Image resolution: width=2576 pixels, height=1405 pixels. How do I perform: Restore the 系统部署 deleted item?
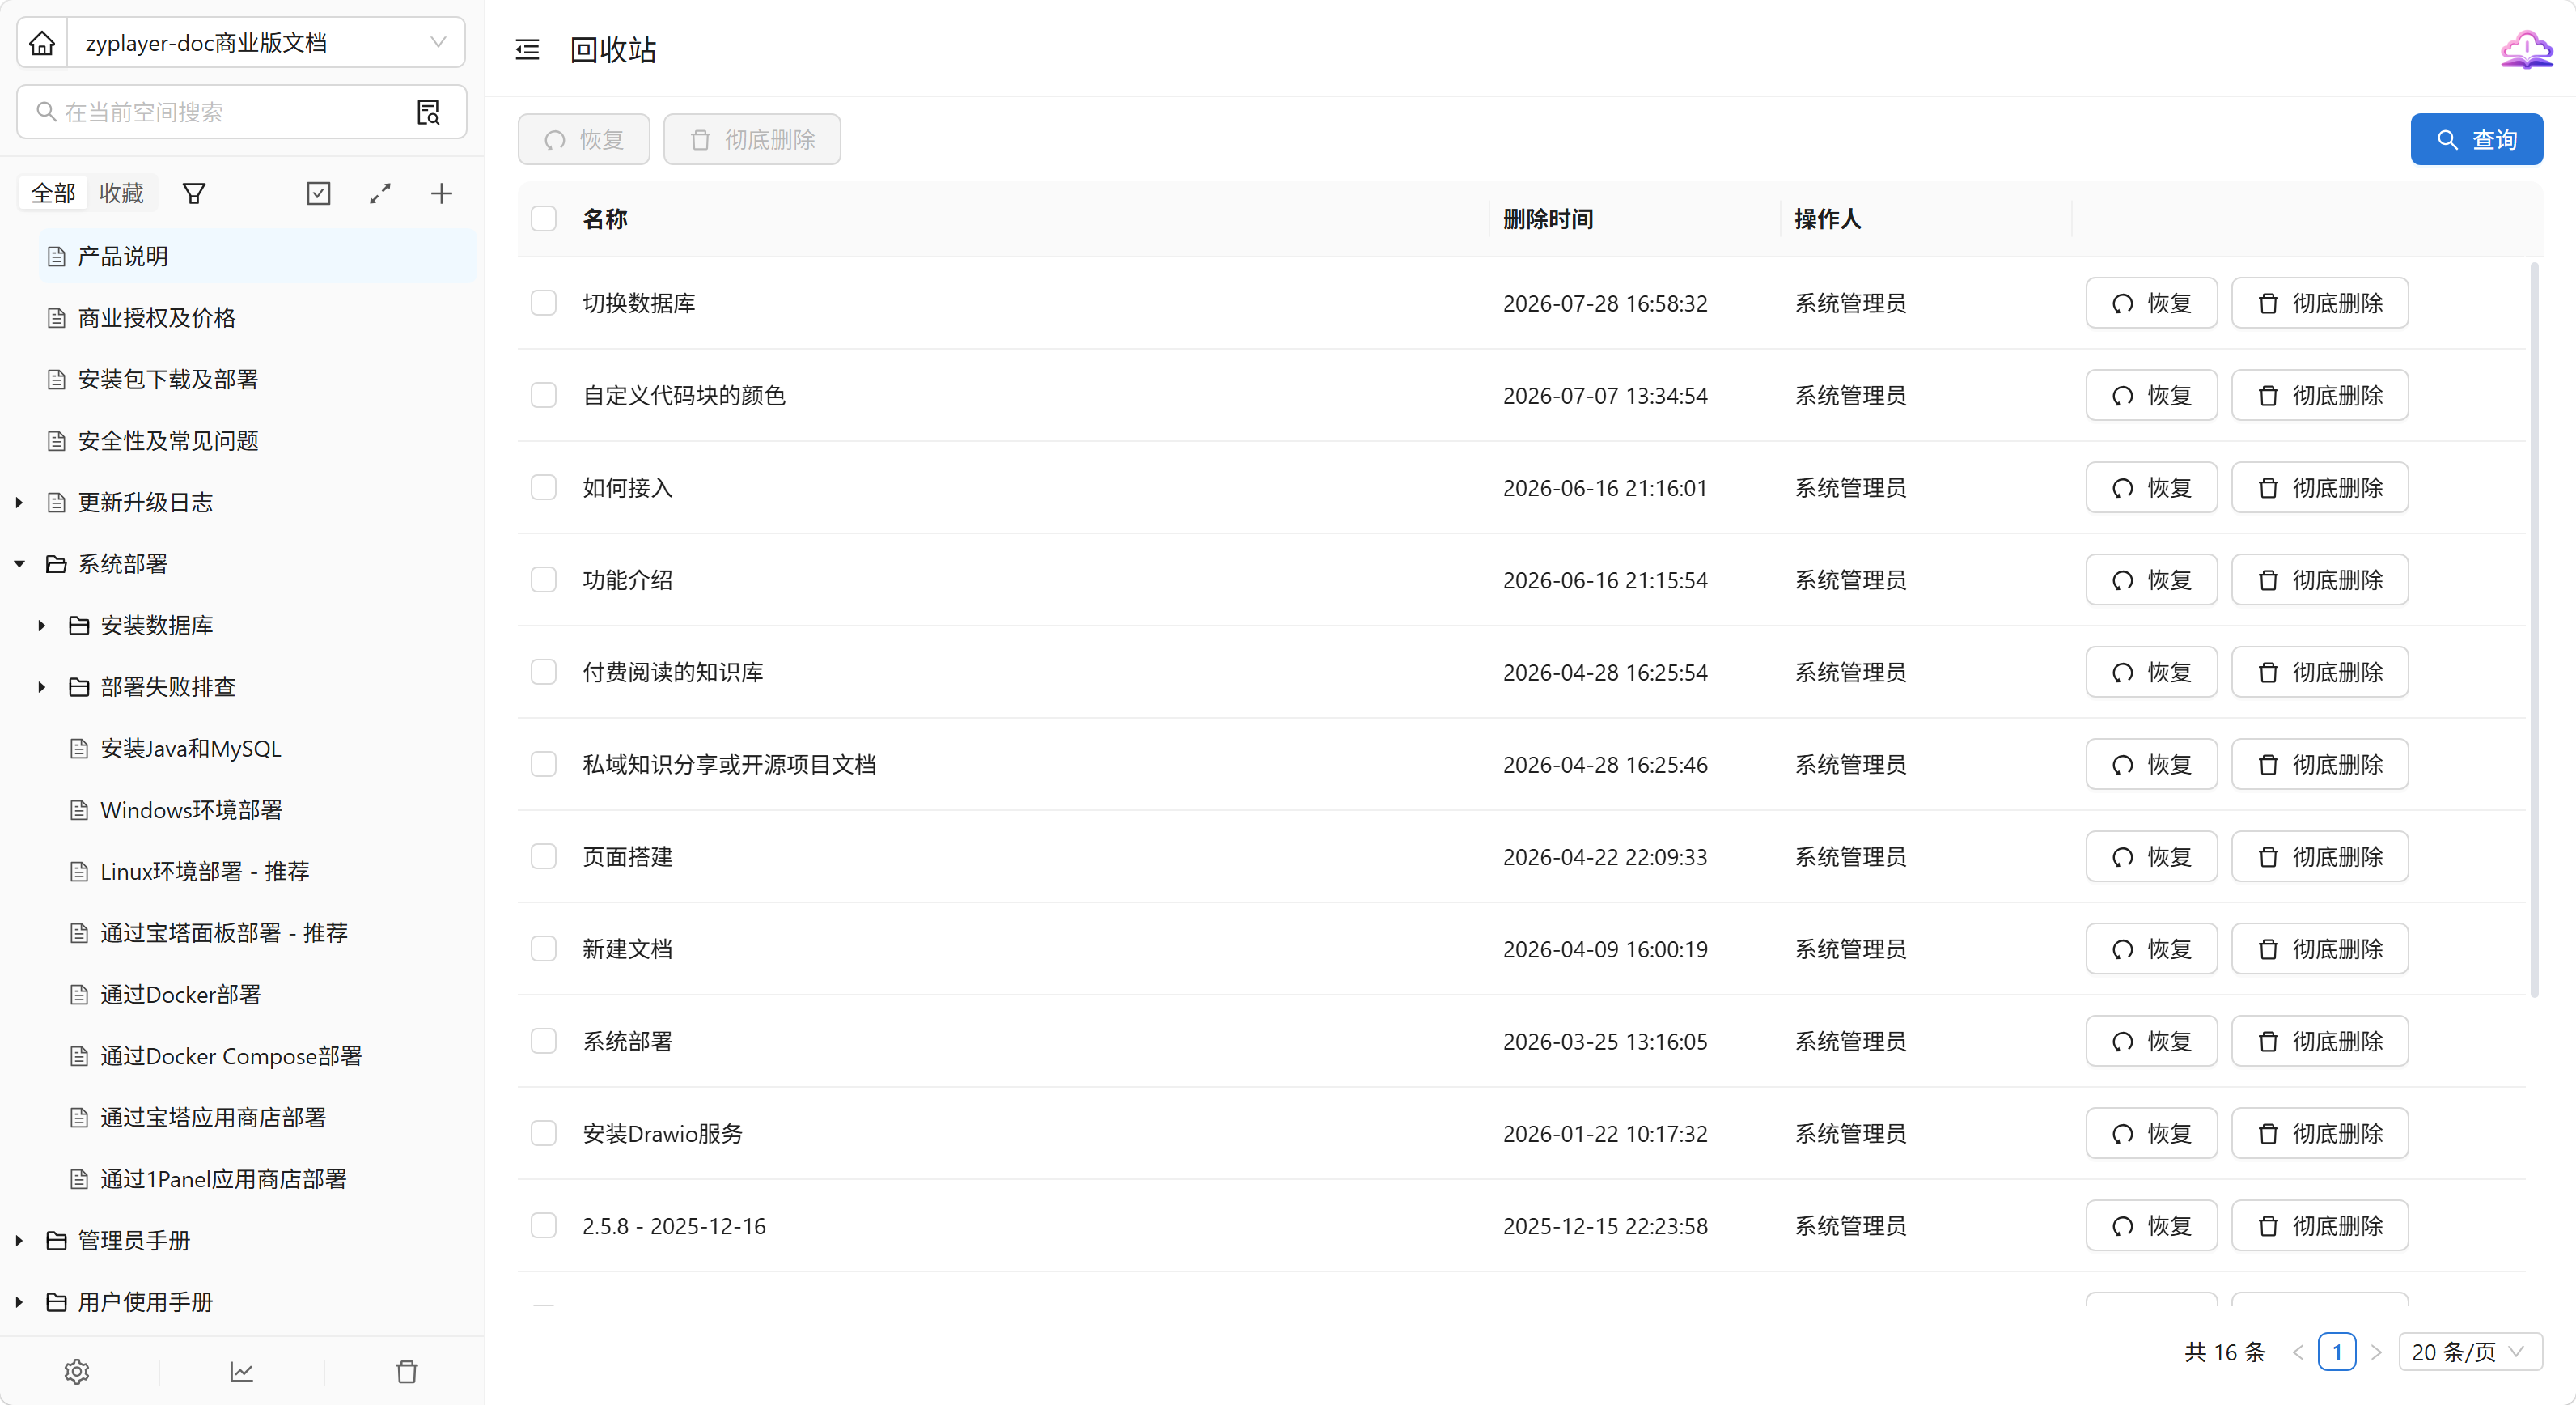point(2151,1041)
